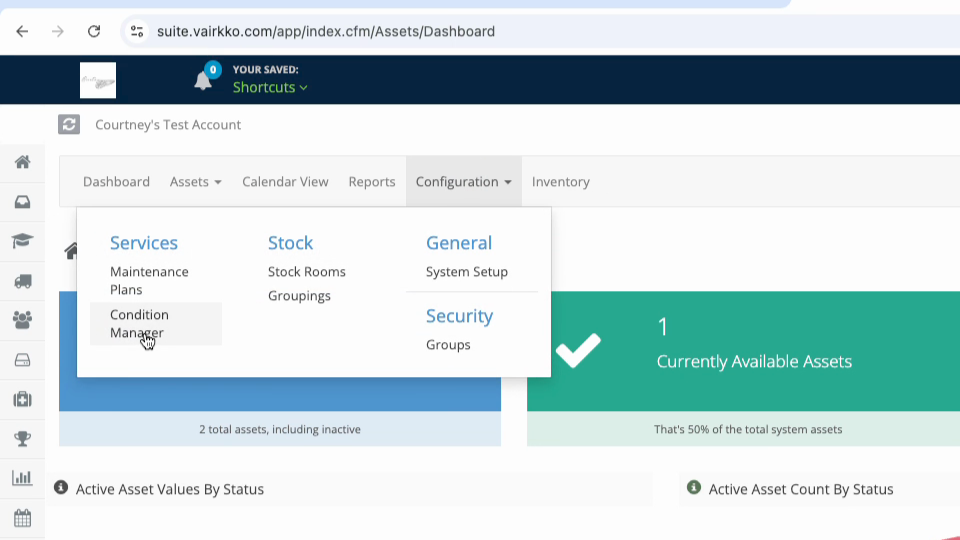This screenshot has width=960, height=540.
Task: Open the inbox tray sidebar icon
Action: [x=23, y=202]
